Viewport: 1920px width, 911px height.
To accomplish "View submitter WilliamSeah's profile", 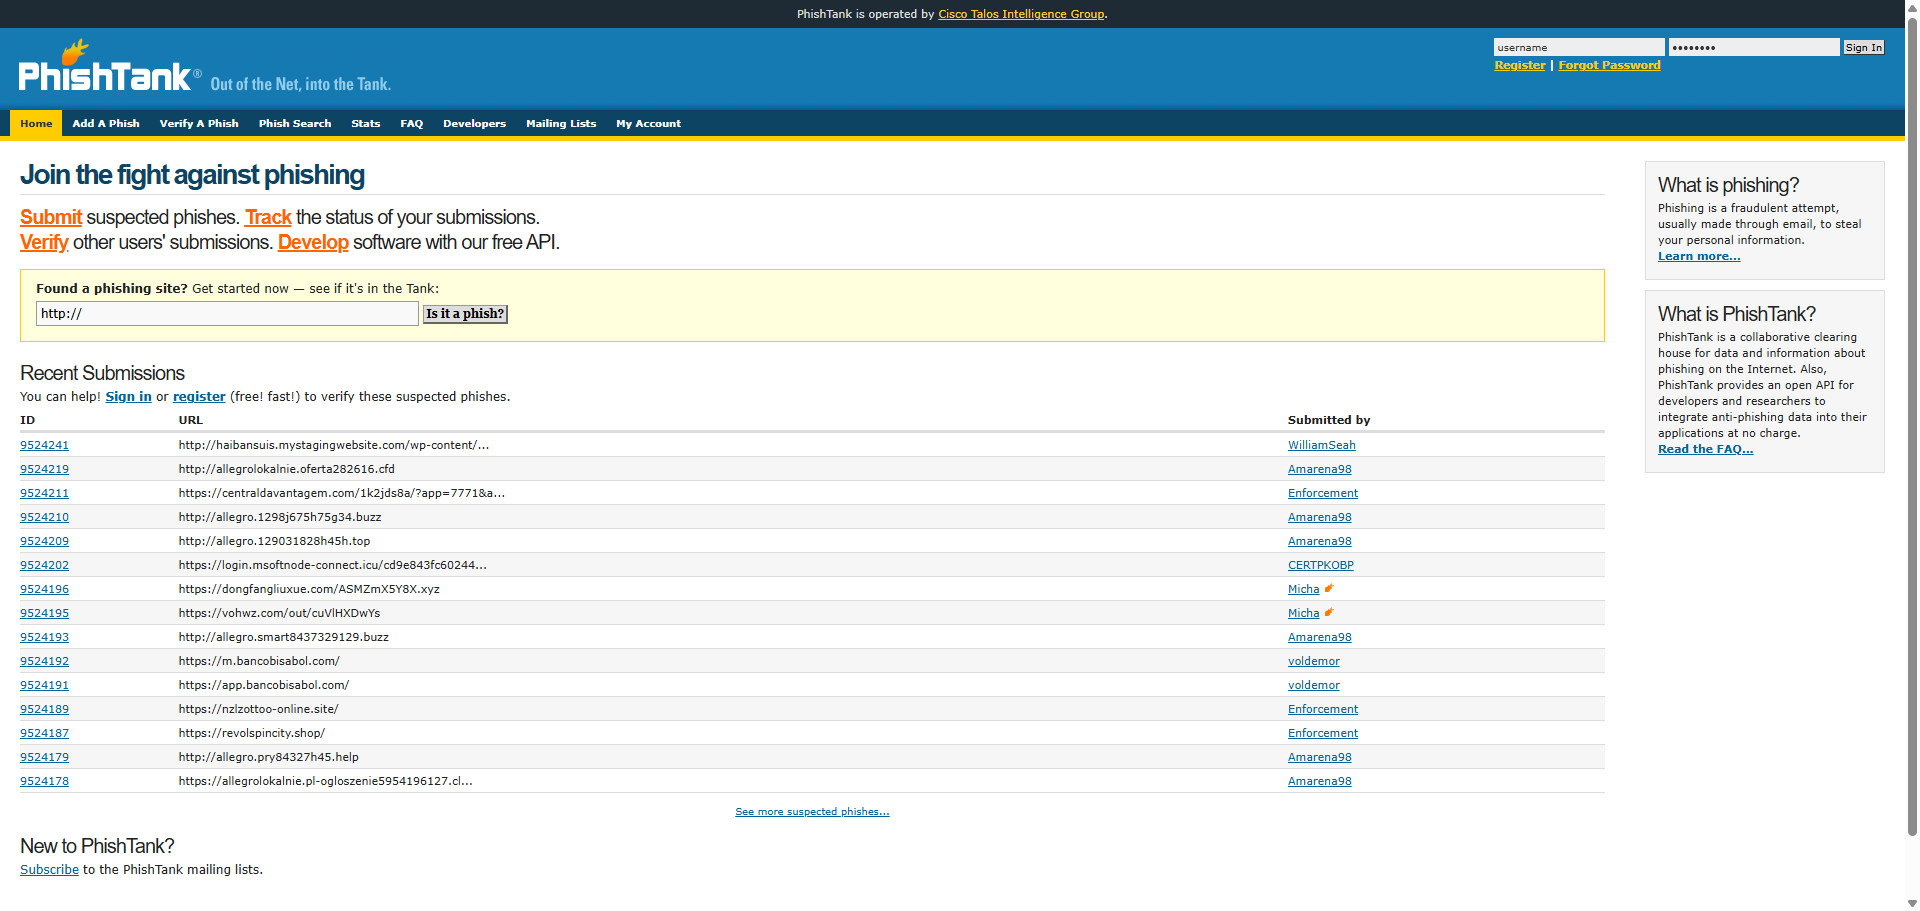I will [1322, 445].
